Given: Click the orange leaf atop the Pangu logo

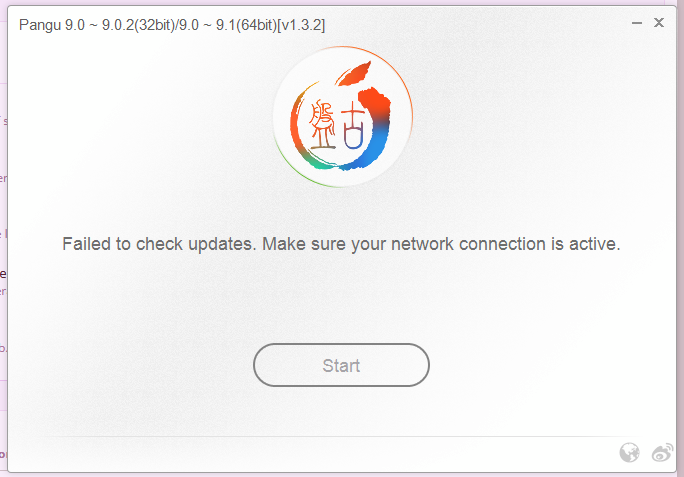Looking at the screenshot, I should pyautogui.click(x=354, y=73).
